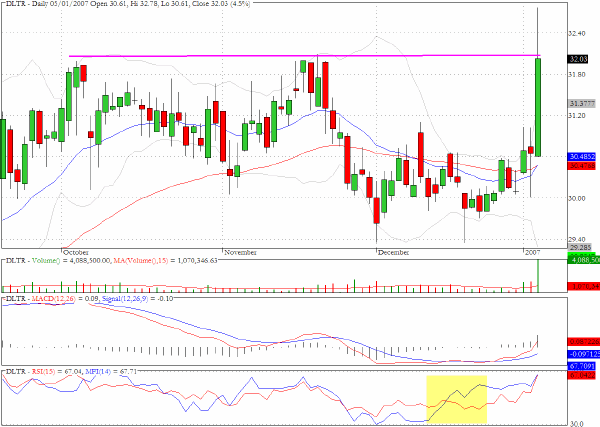600x427 pixels.
Task: Select the 31.80 price axis label
Action: coord(577,75)
